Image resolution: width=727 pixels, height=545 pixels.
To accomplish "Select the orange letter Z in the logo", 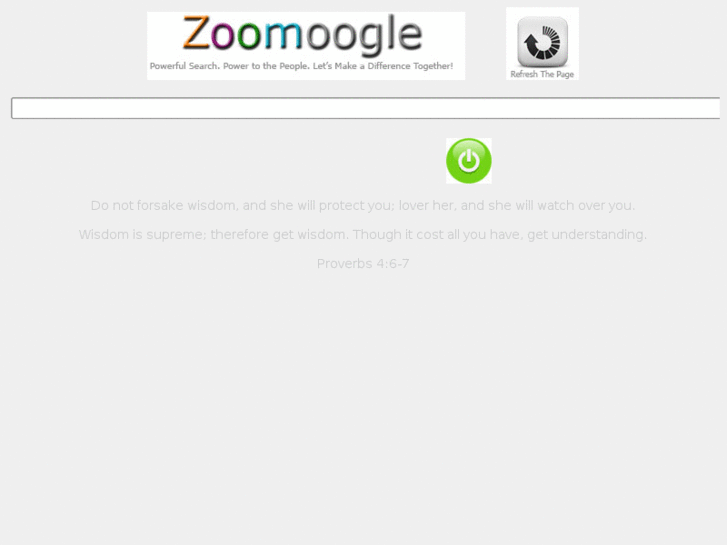I will (196, 32).
